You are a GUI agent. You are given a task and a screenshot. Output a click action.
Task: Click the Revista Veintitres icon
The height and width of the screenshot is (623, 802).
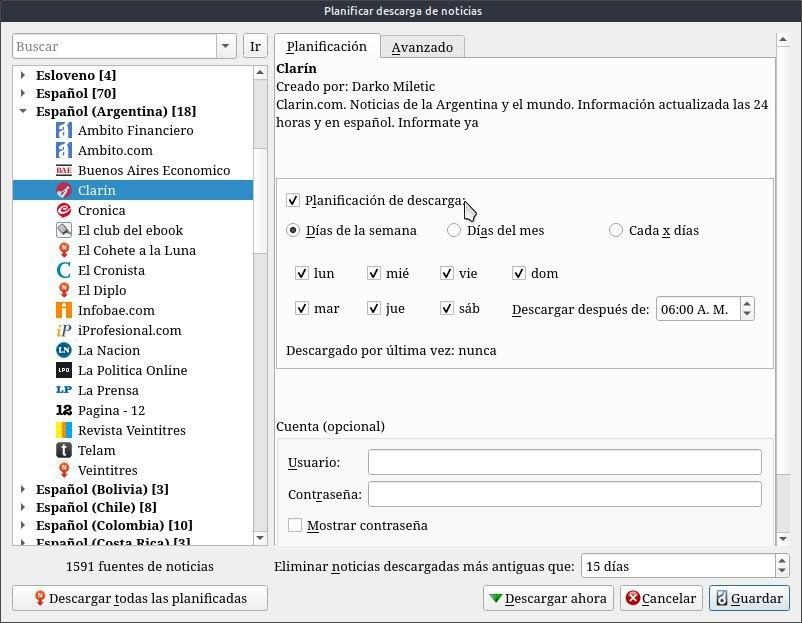[x=63, y=430]
